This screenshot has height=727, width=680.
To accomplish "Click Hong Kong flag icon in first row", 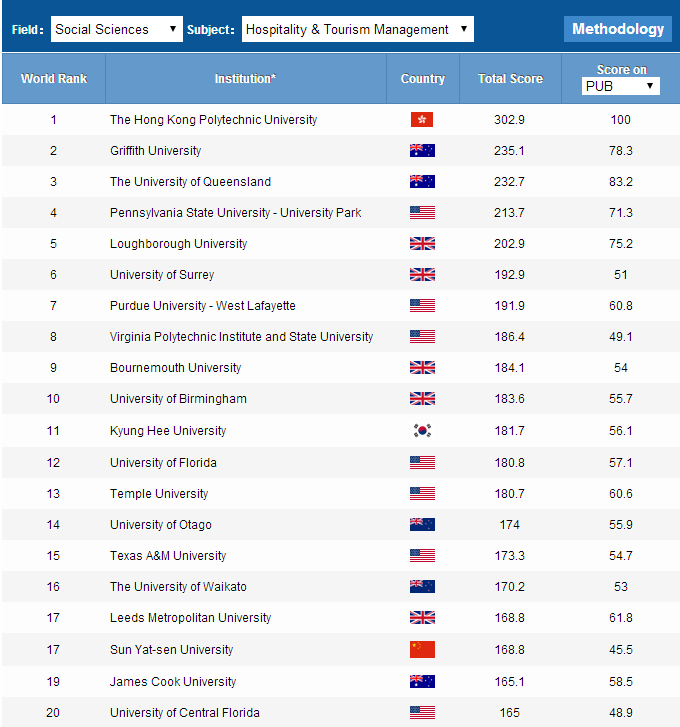I will (x=422, y=120).
